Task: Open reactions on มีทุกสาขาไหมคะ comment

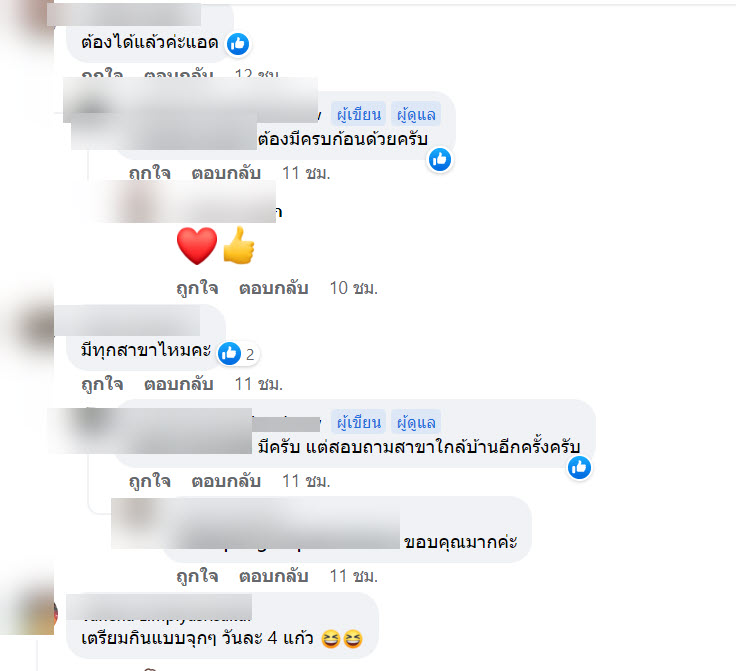Action: (238, 353)
